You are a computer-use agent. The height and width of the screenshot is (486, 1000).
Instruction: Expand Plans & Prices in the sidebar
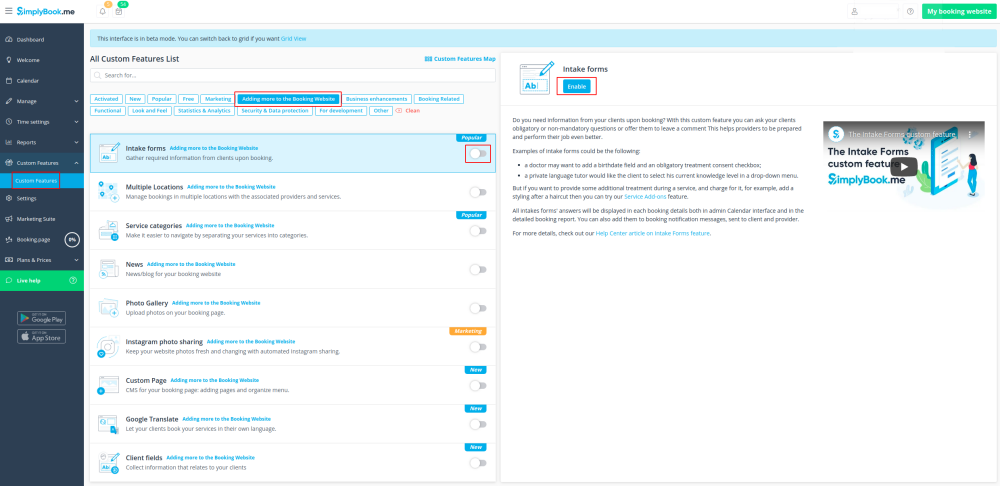click(x=41, y=260)
